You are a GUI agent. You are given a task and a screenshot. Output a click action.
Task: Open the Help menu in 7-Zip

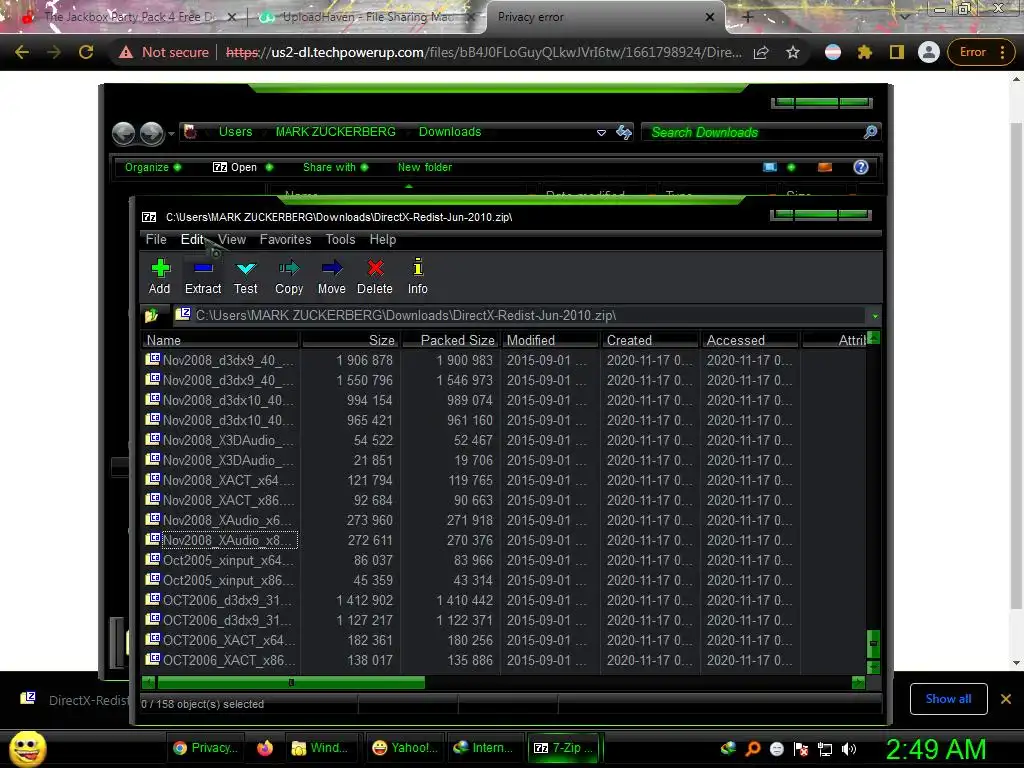pyautogui.click(x=383, y=240)
